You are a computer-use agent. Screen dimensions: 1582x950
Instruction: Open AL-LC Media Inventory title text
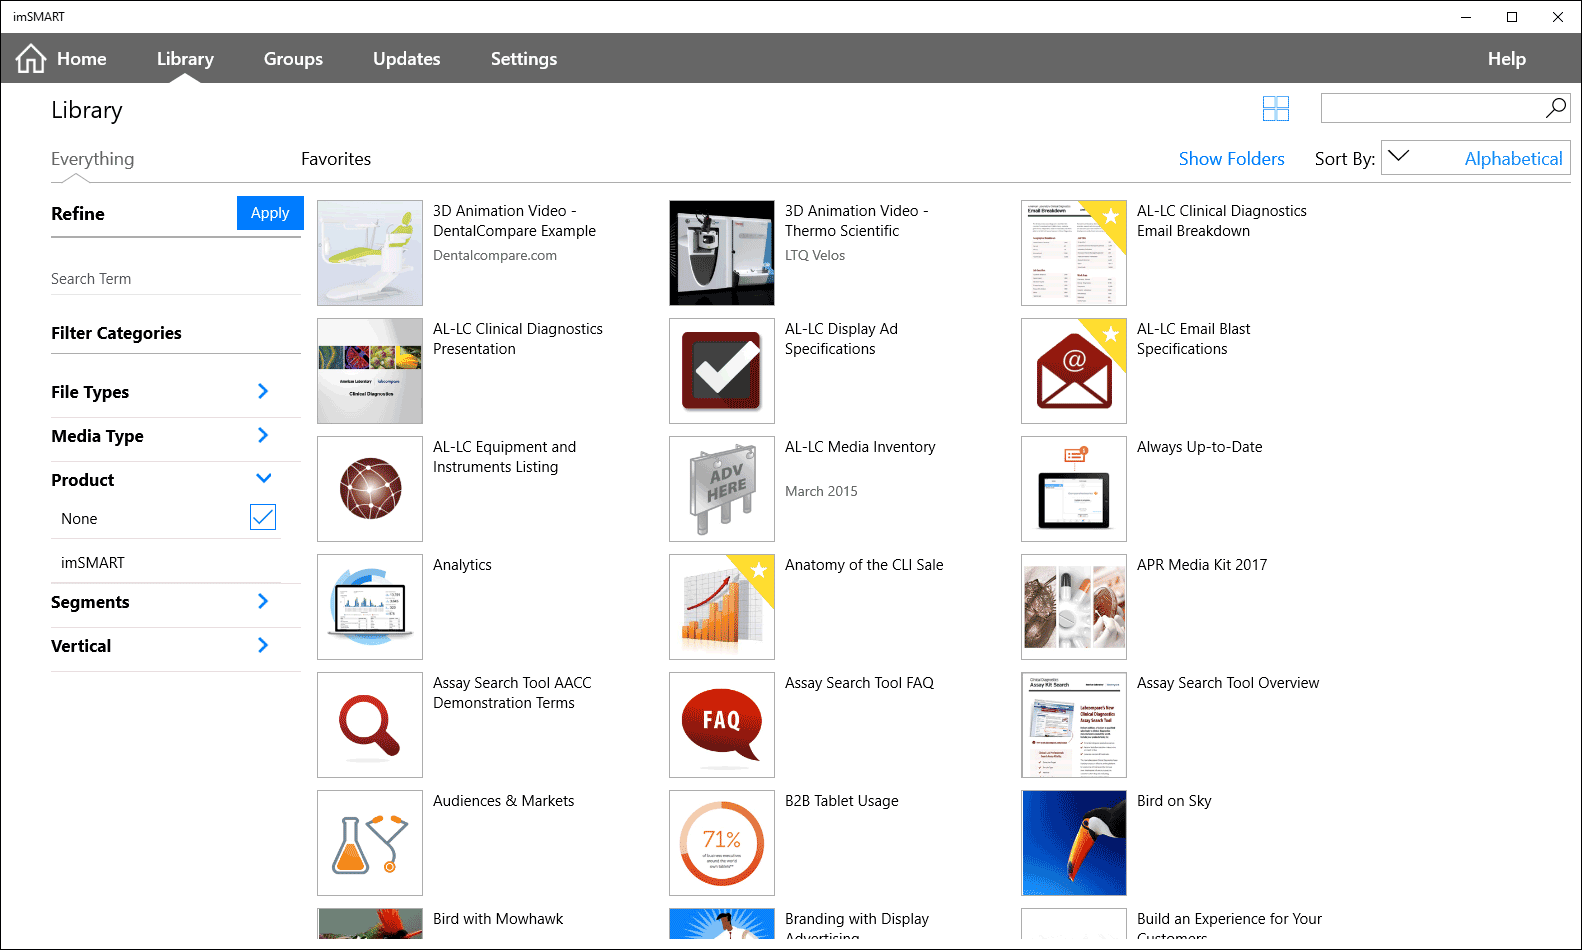pos(860,447)
